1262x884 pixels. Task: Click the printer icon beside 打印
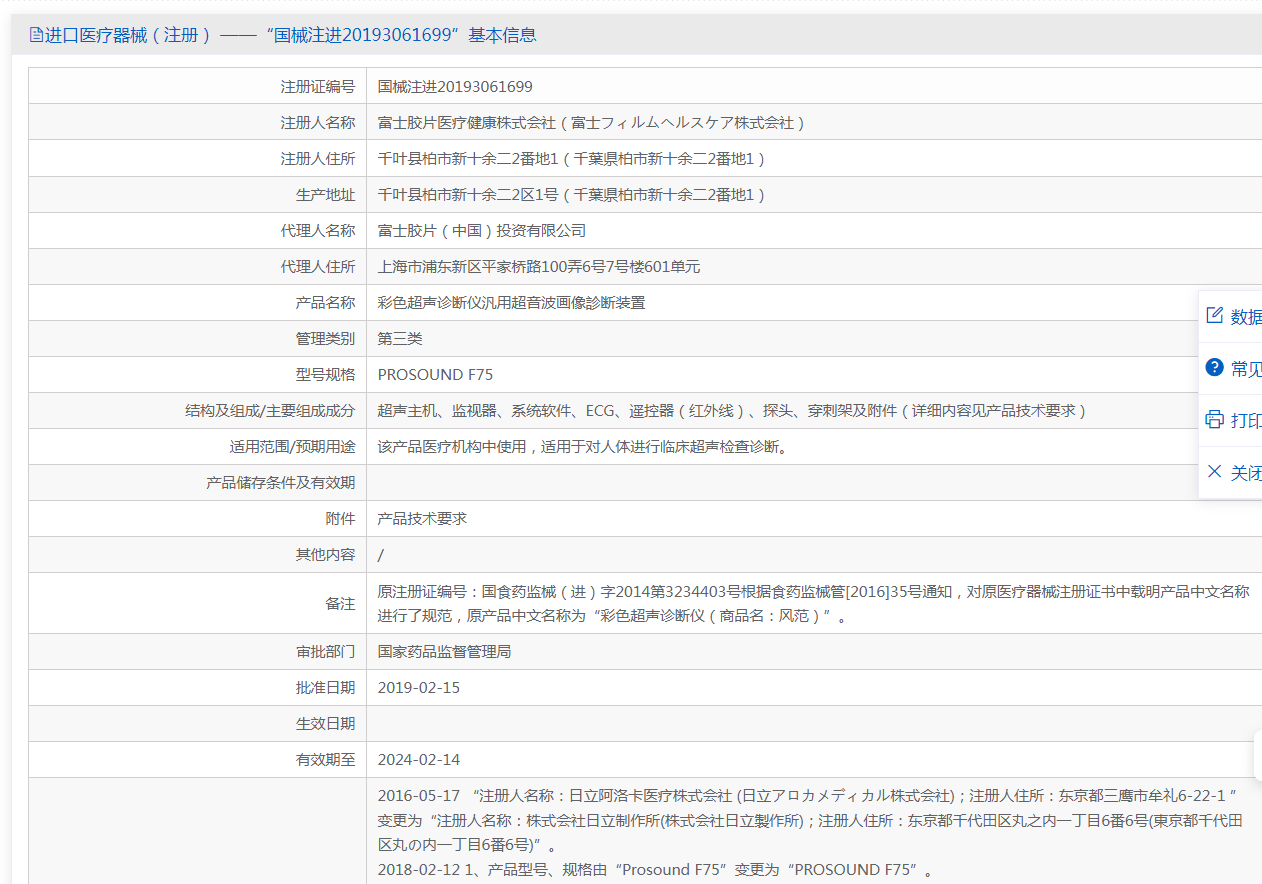1215,419
